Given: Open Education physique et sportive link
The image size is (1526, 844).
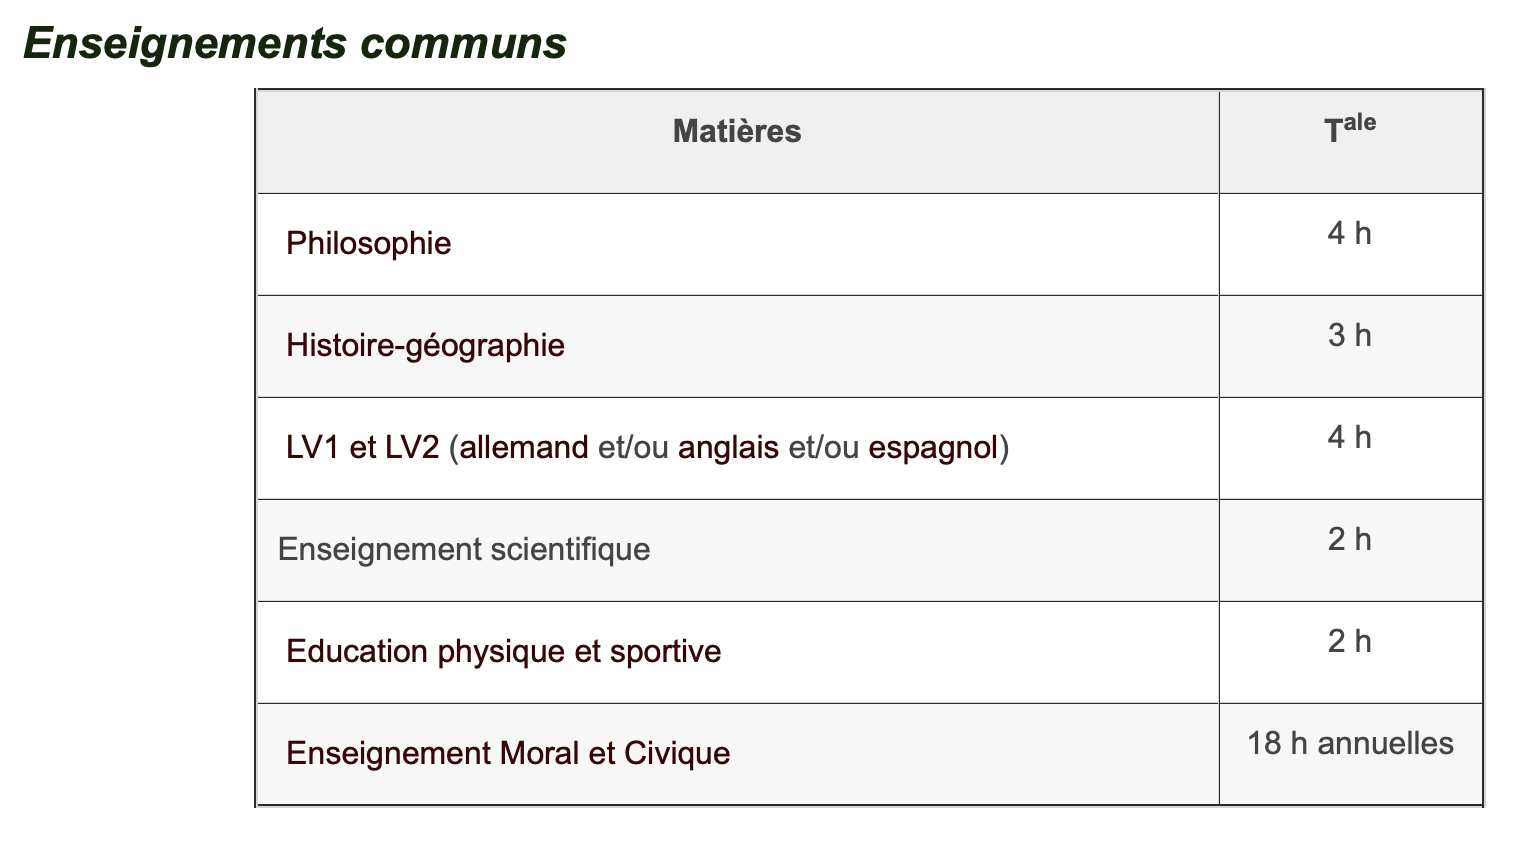Looking at the screenshot, I should coord(503,652).
